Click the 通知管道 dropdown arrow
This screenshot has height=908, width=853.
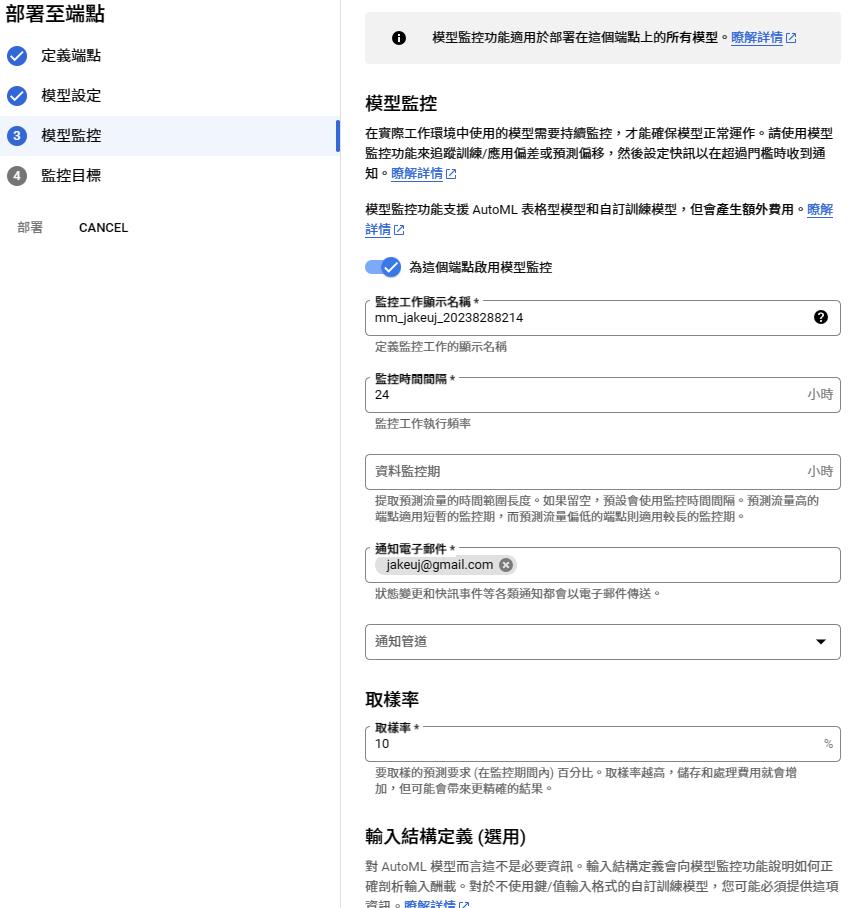pyautogui.click(x=821, y=642)
